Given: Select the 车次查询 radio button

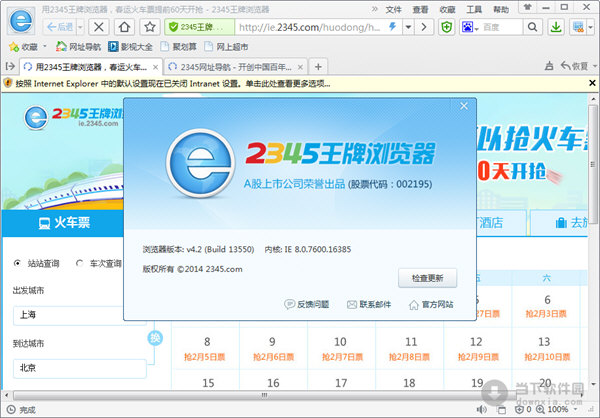Looking at the screenshot, I should (80, 263).
